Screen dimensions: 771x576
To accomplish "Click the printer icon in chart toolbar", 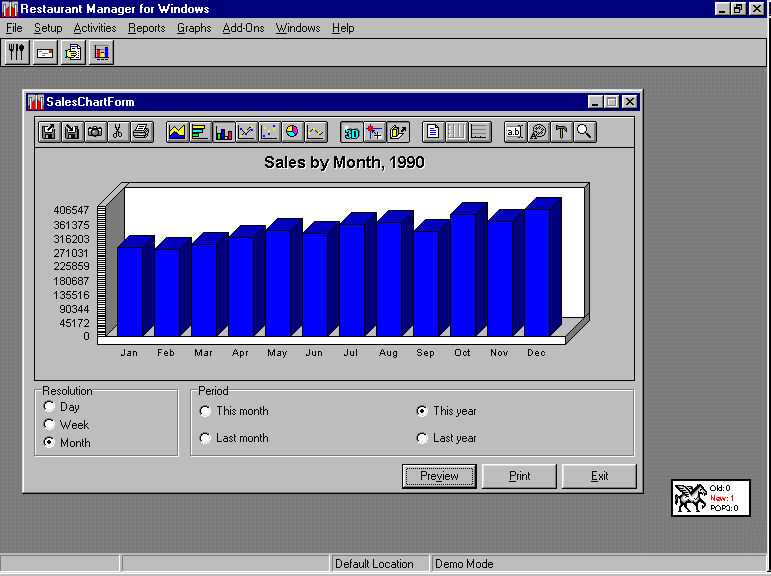I will click(x=141, y=131).
